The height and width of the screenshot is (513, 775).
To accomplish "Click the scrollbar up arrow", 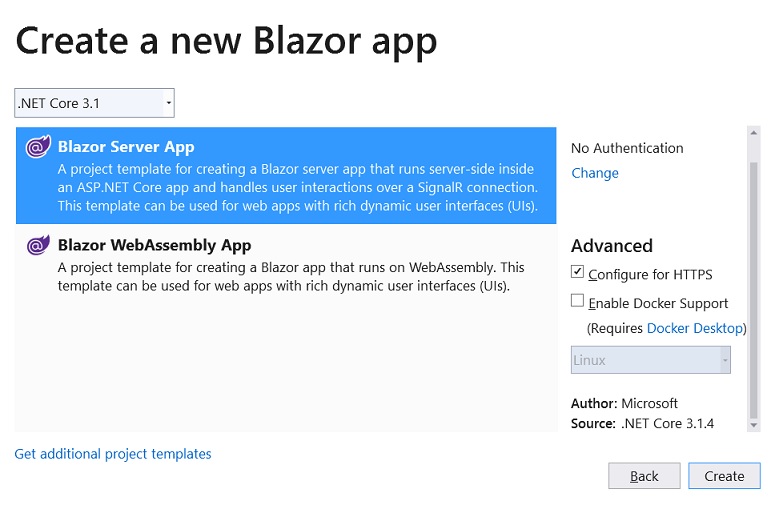I will click(754, 132).
